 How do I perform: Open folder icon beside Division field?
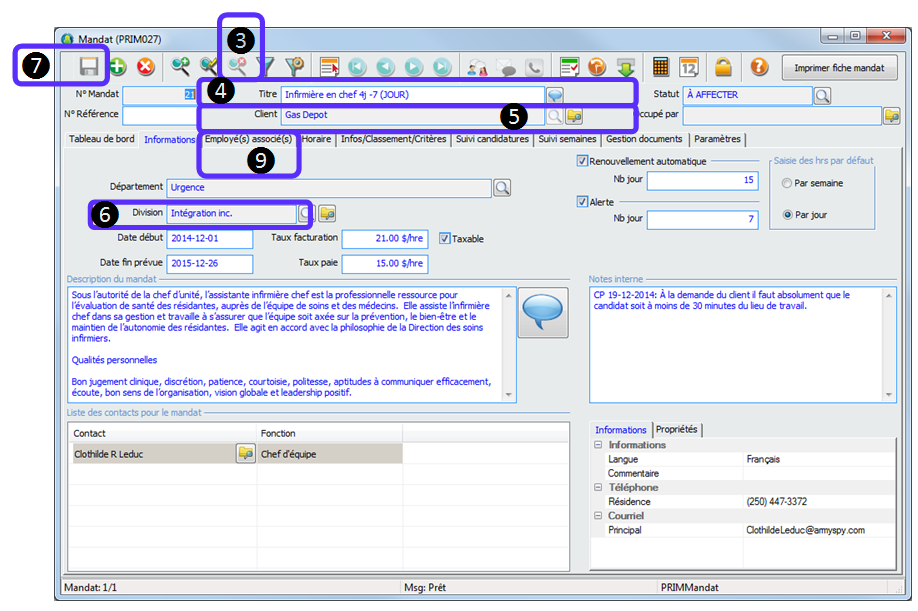coord(327,213)
